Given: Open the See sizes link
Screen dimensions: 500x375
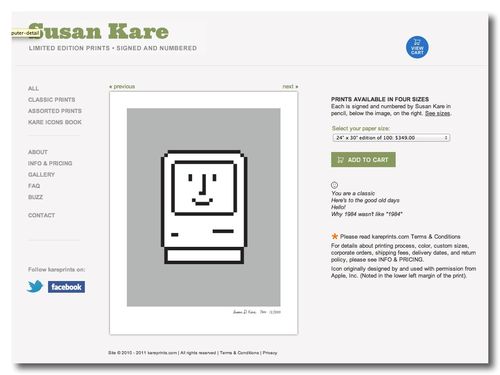Looking at the screenshot, I should [x=437, y=113].
